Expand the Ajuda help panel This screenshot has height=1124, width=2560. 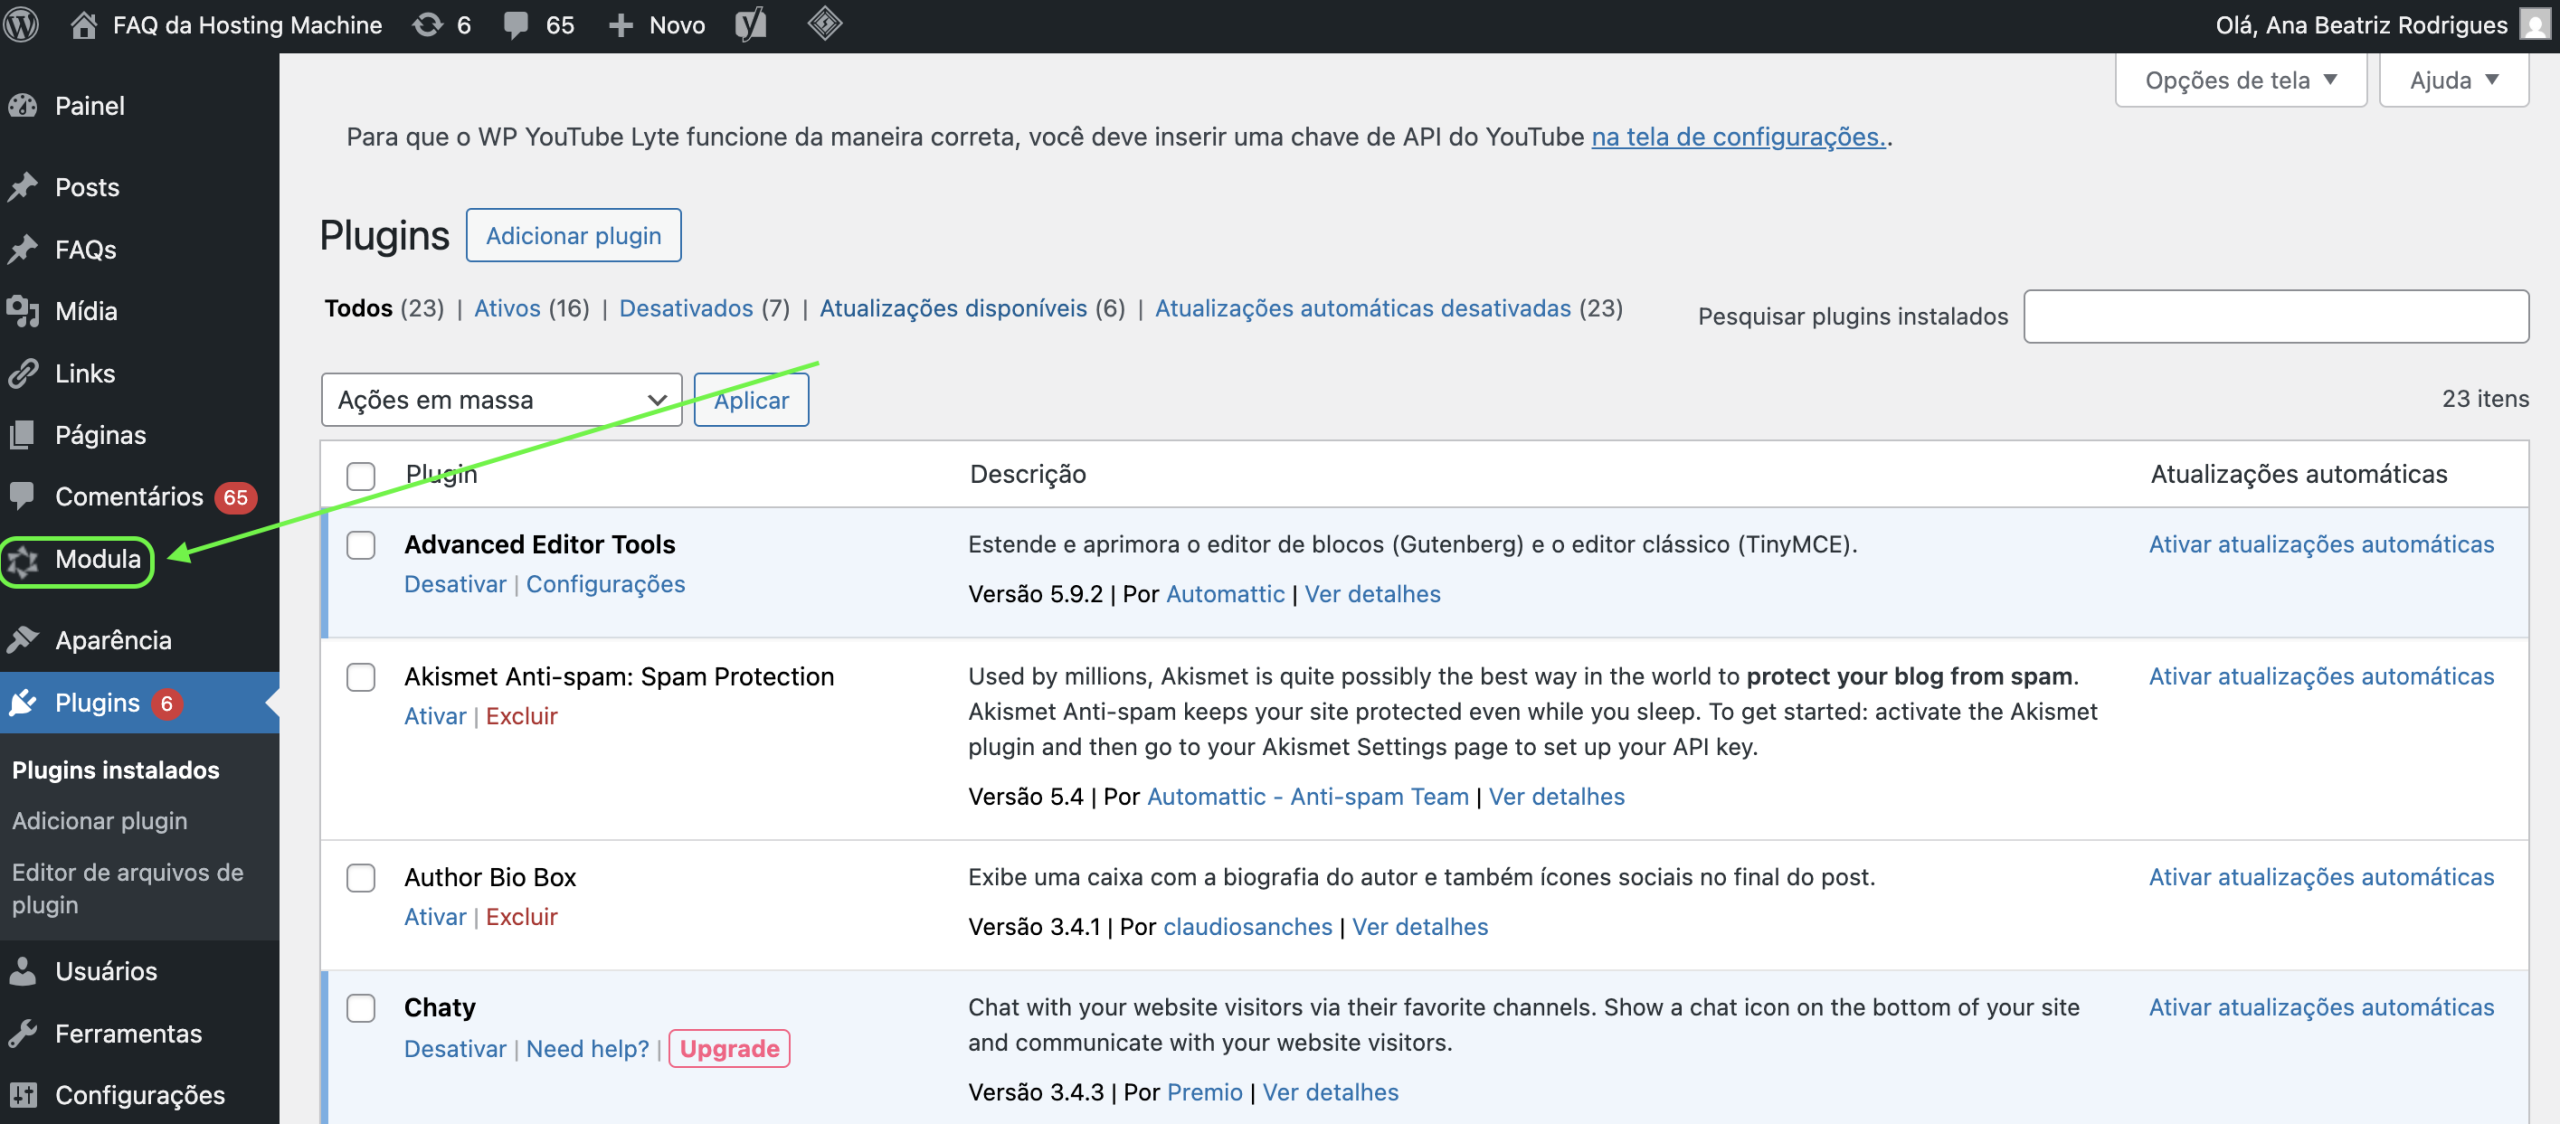point(2454,80)
